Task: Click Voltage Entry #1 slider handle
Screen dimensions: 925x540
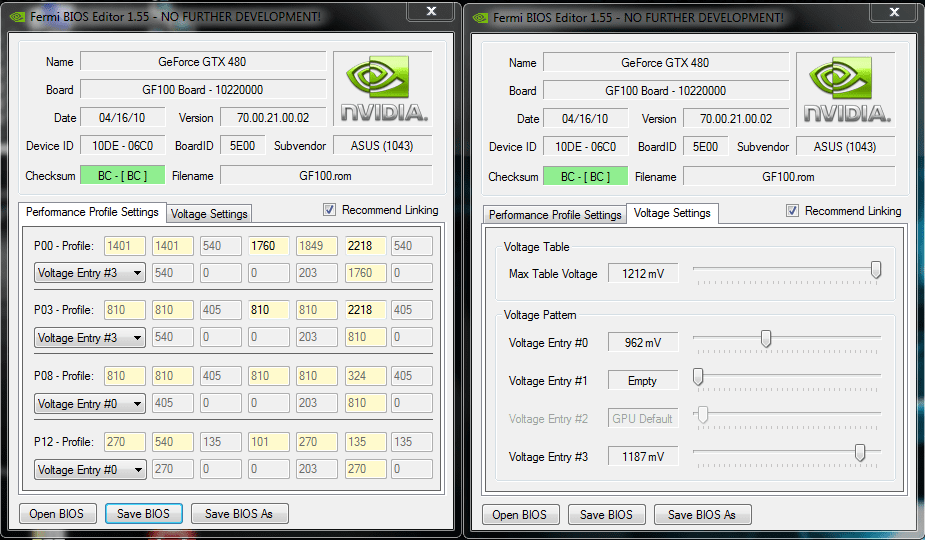Action: tap(698, 377)
